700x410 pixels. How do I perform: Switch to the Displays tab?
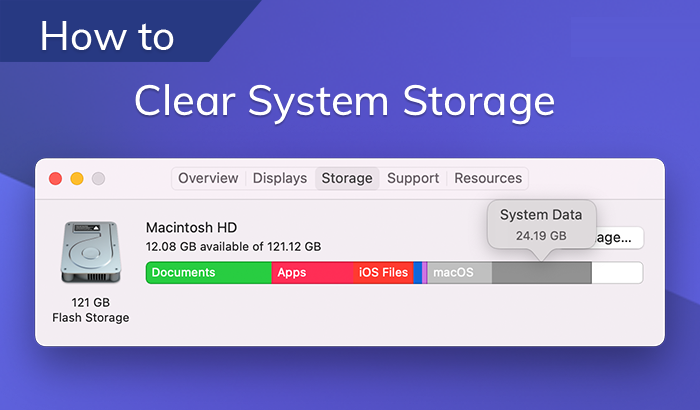click(280, 179)
